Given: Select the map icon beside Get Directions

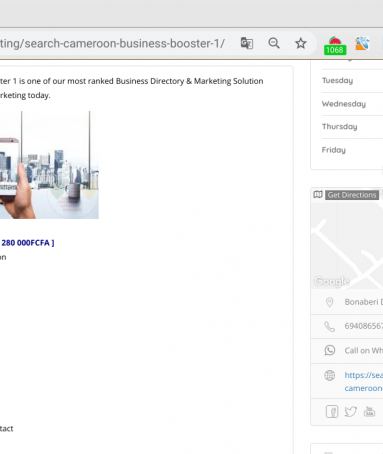Looking at the screenshot, I should [318, 195].
